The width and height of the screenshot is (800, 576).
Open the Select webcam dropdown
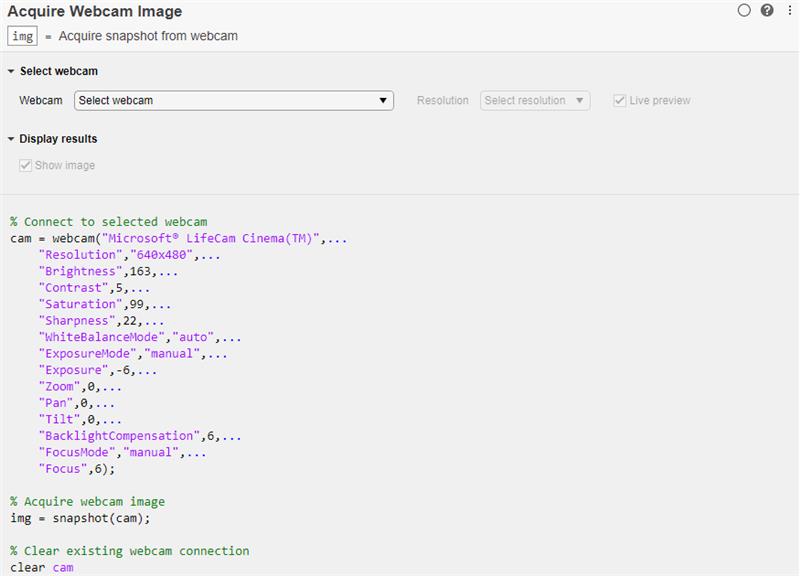tap(234, 100)
